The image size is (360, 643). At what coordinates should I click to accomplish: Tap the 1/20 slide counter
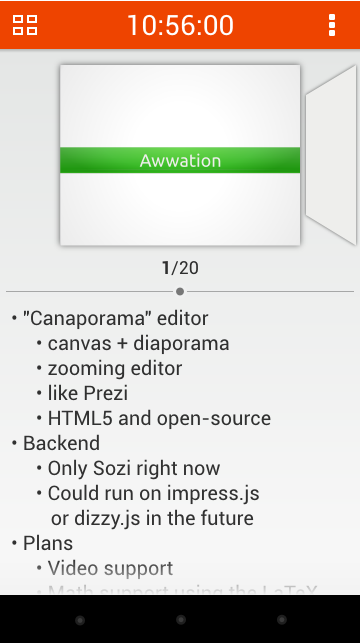[180, 268]
